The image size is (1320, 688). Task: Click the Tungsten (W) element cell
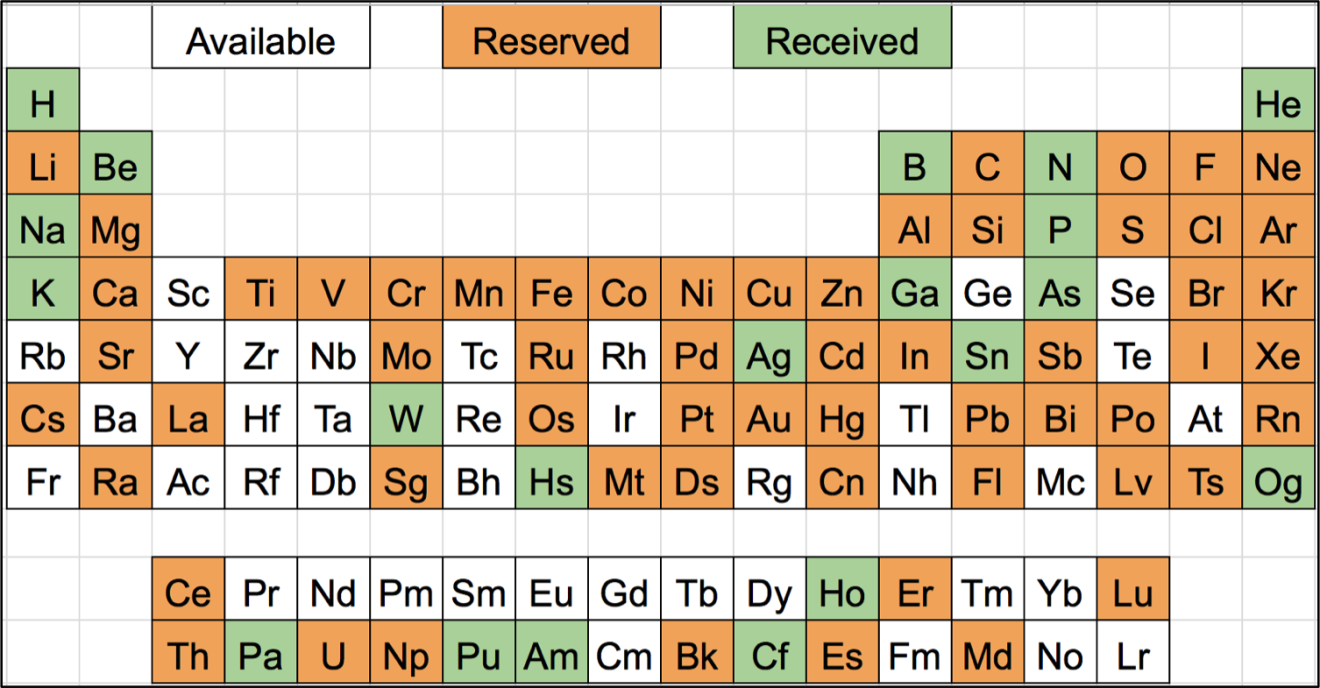[x=406, y=419]
